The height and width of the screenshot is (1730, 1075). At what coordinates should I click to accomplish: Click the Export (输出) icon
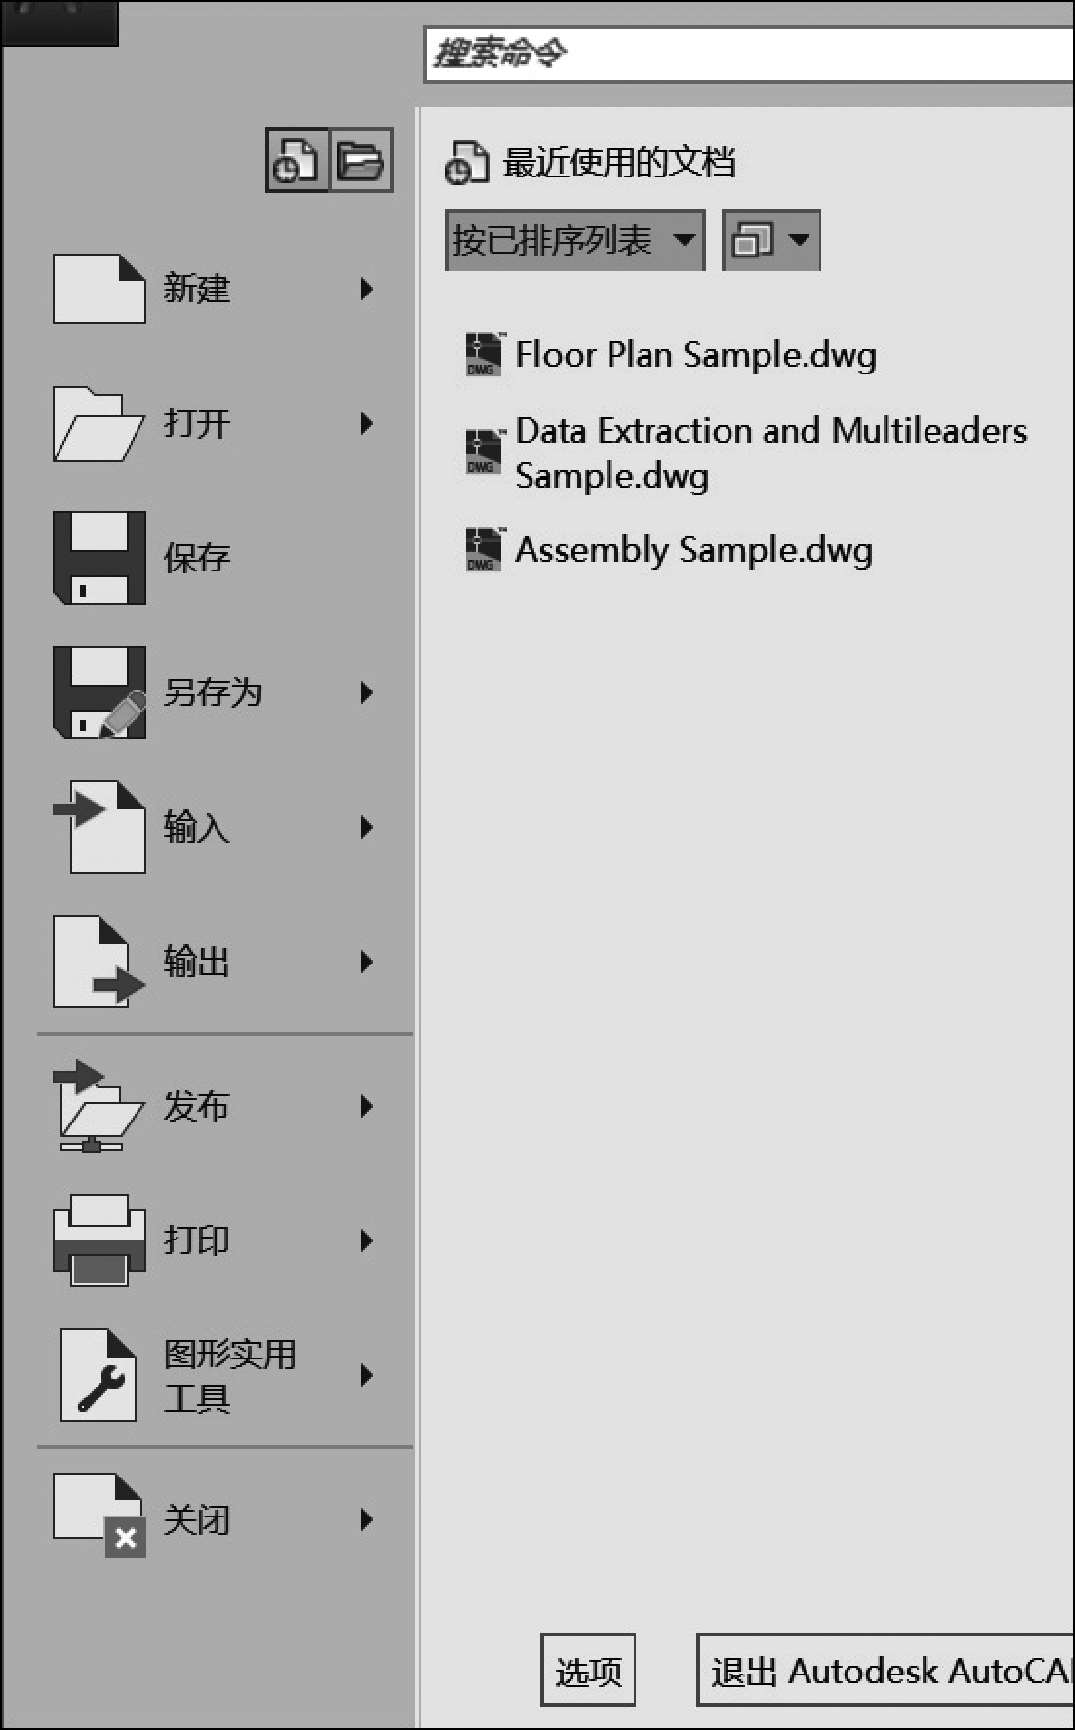99,961
